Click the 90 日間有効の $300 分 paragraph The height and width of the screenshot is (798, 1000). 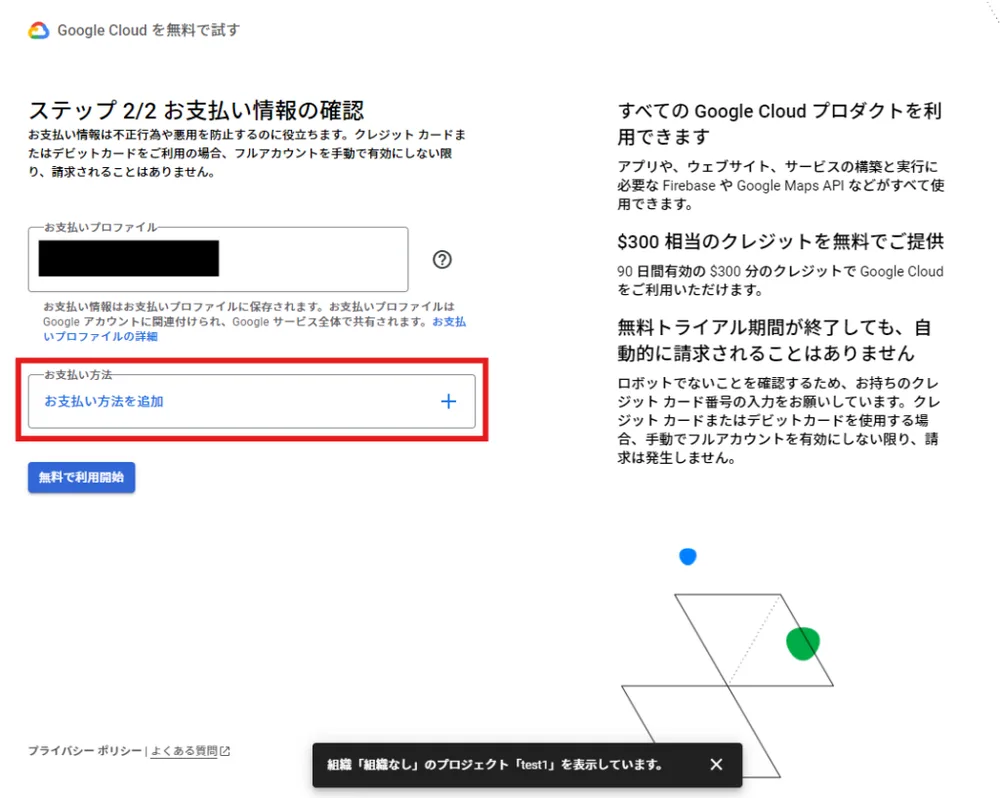click(x=780, y=281)
